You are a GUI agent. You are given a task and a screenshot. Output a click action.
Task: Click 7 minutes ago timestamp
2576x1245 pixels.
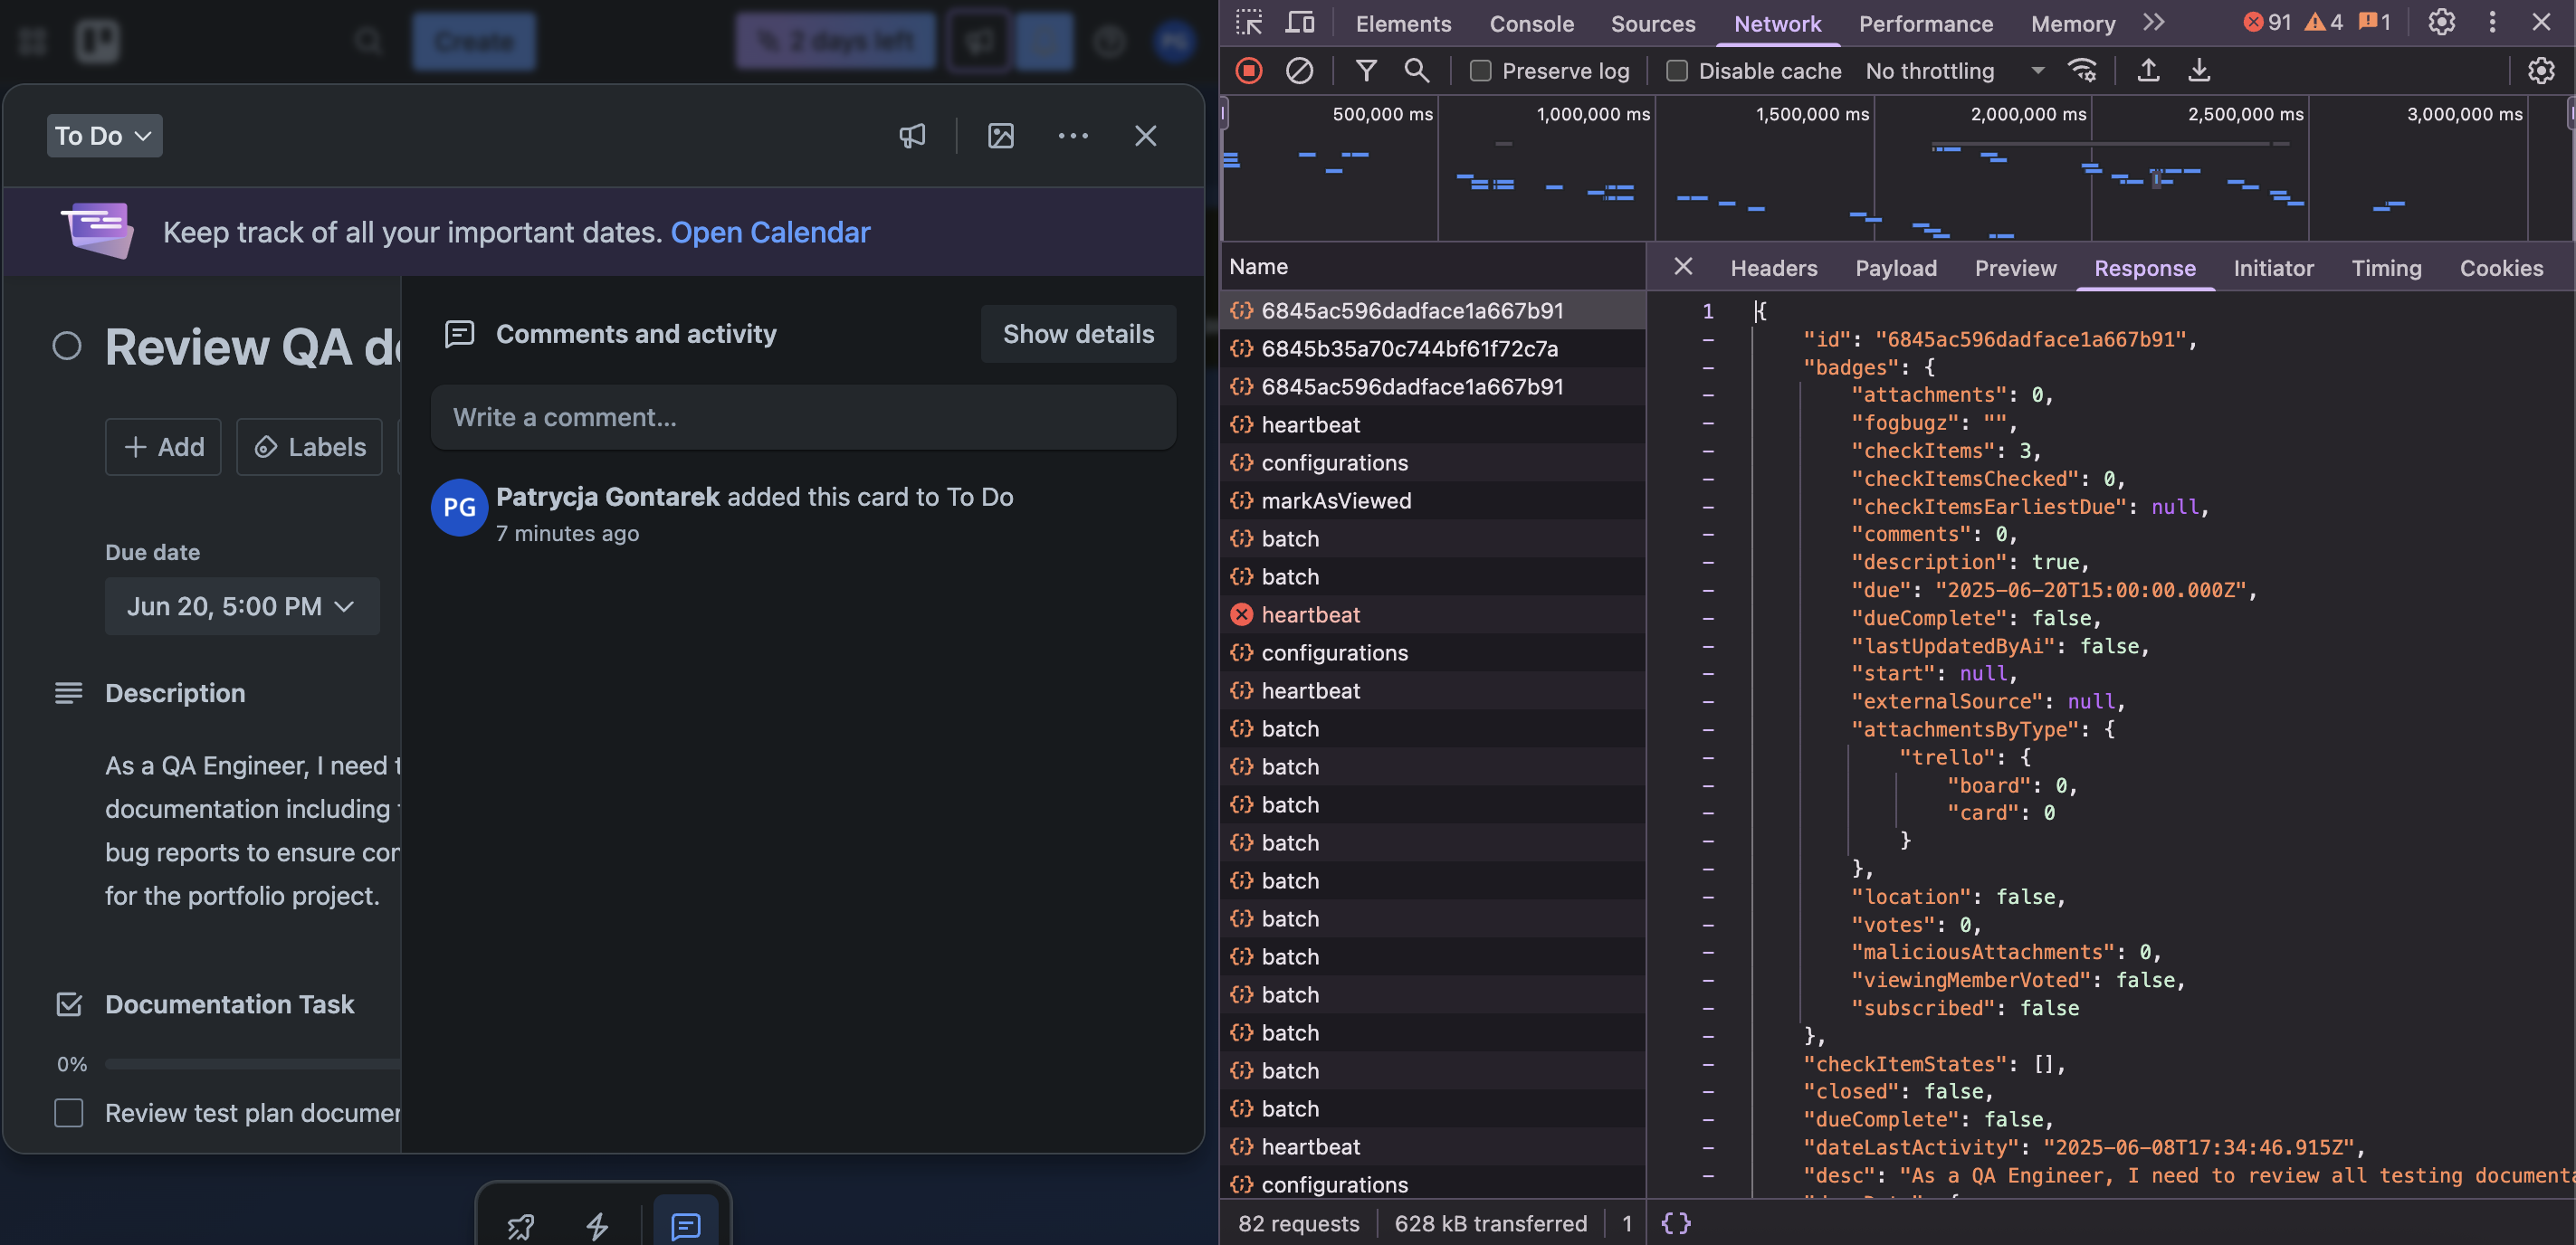(567, 534)
